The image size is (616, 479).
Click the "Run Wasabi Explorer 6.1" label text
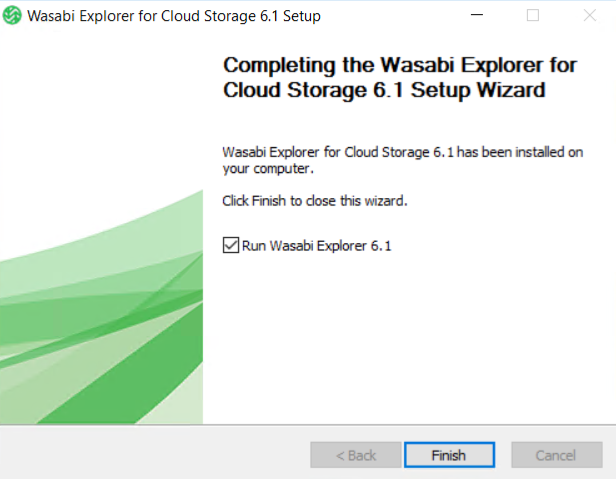[316, 245]
